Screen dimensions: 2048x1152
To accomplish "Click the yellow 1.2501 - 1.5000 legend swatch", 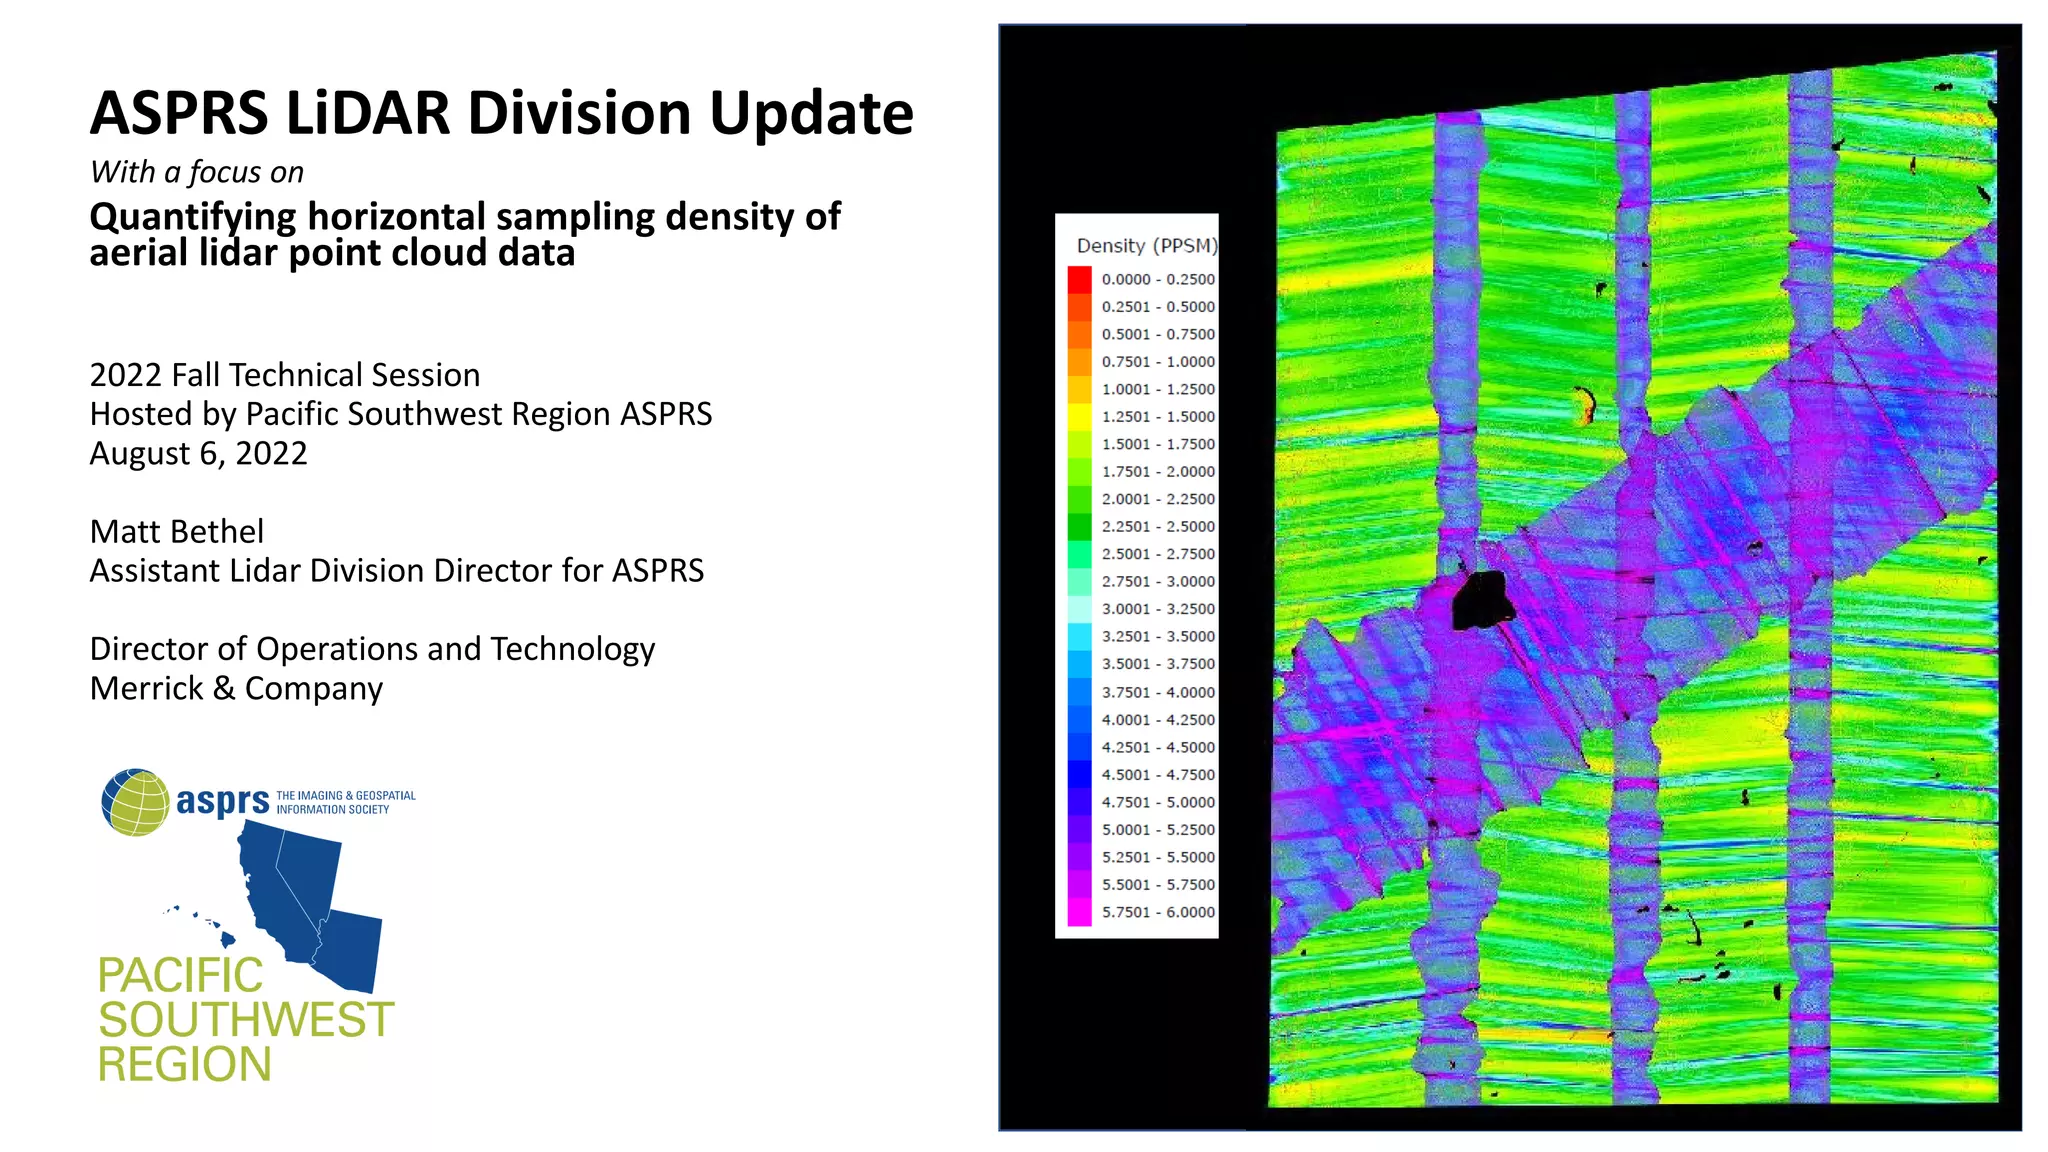I will pyautogui.click(x=1079, y=417).
